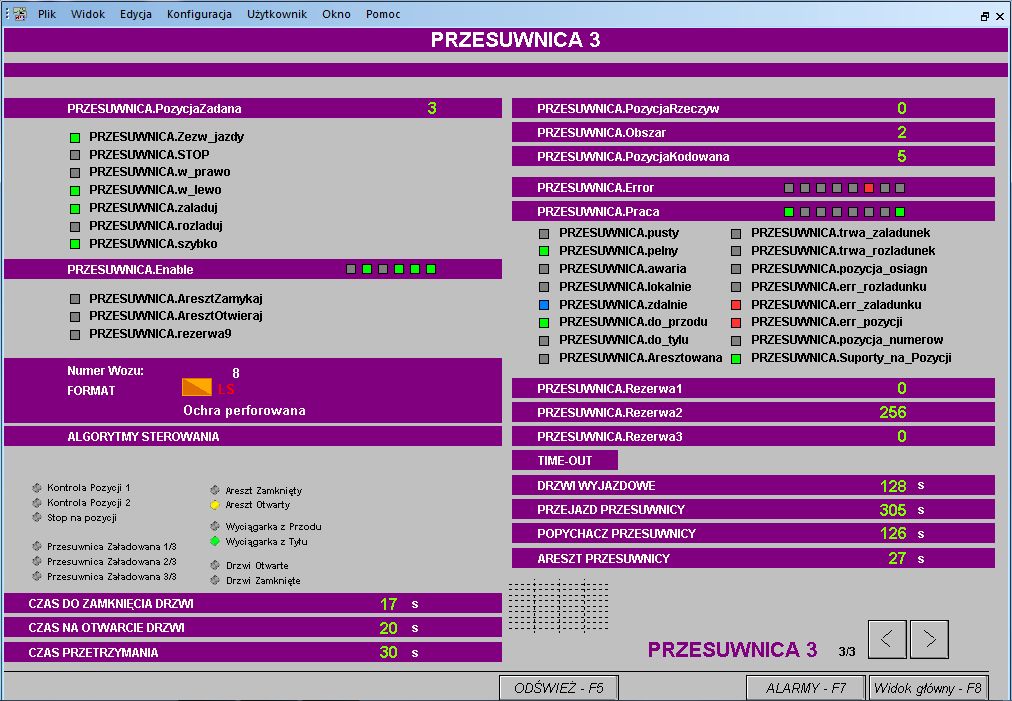
Task: Go to the next page with right arrow
Action: pyautogui.click(x=929, y=639)
